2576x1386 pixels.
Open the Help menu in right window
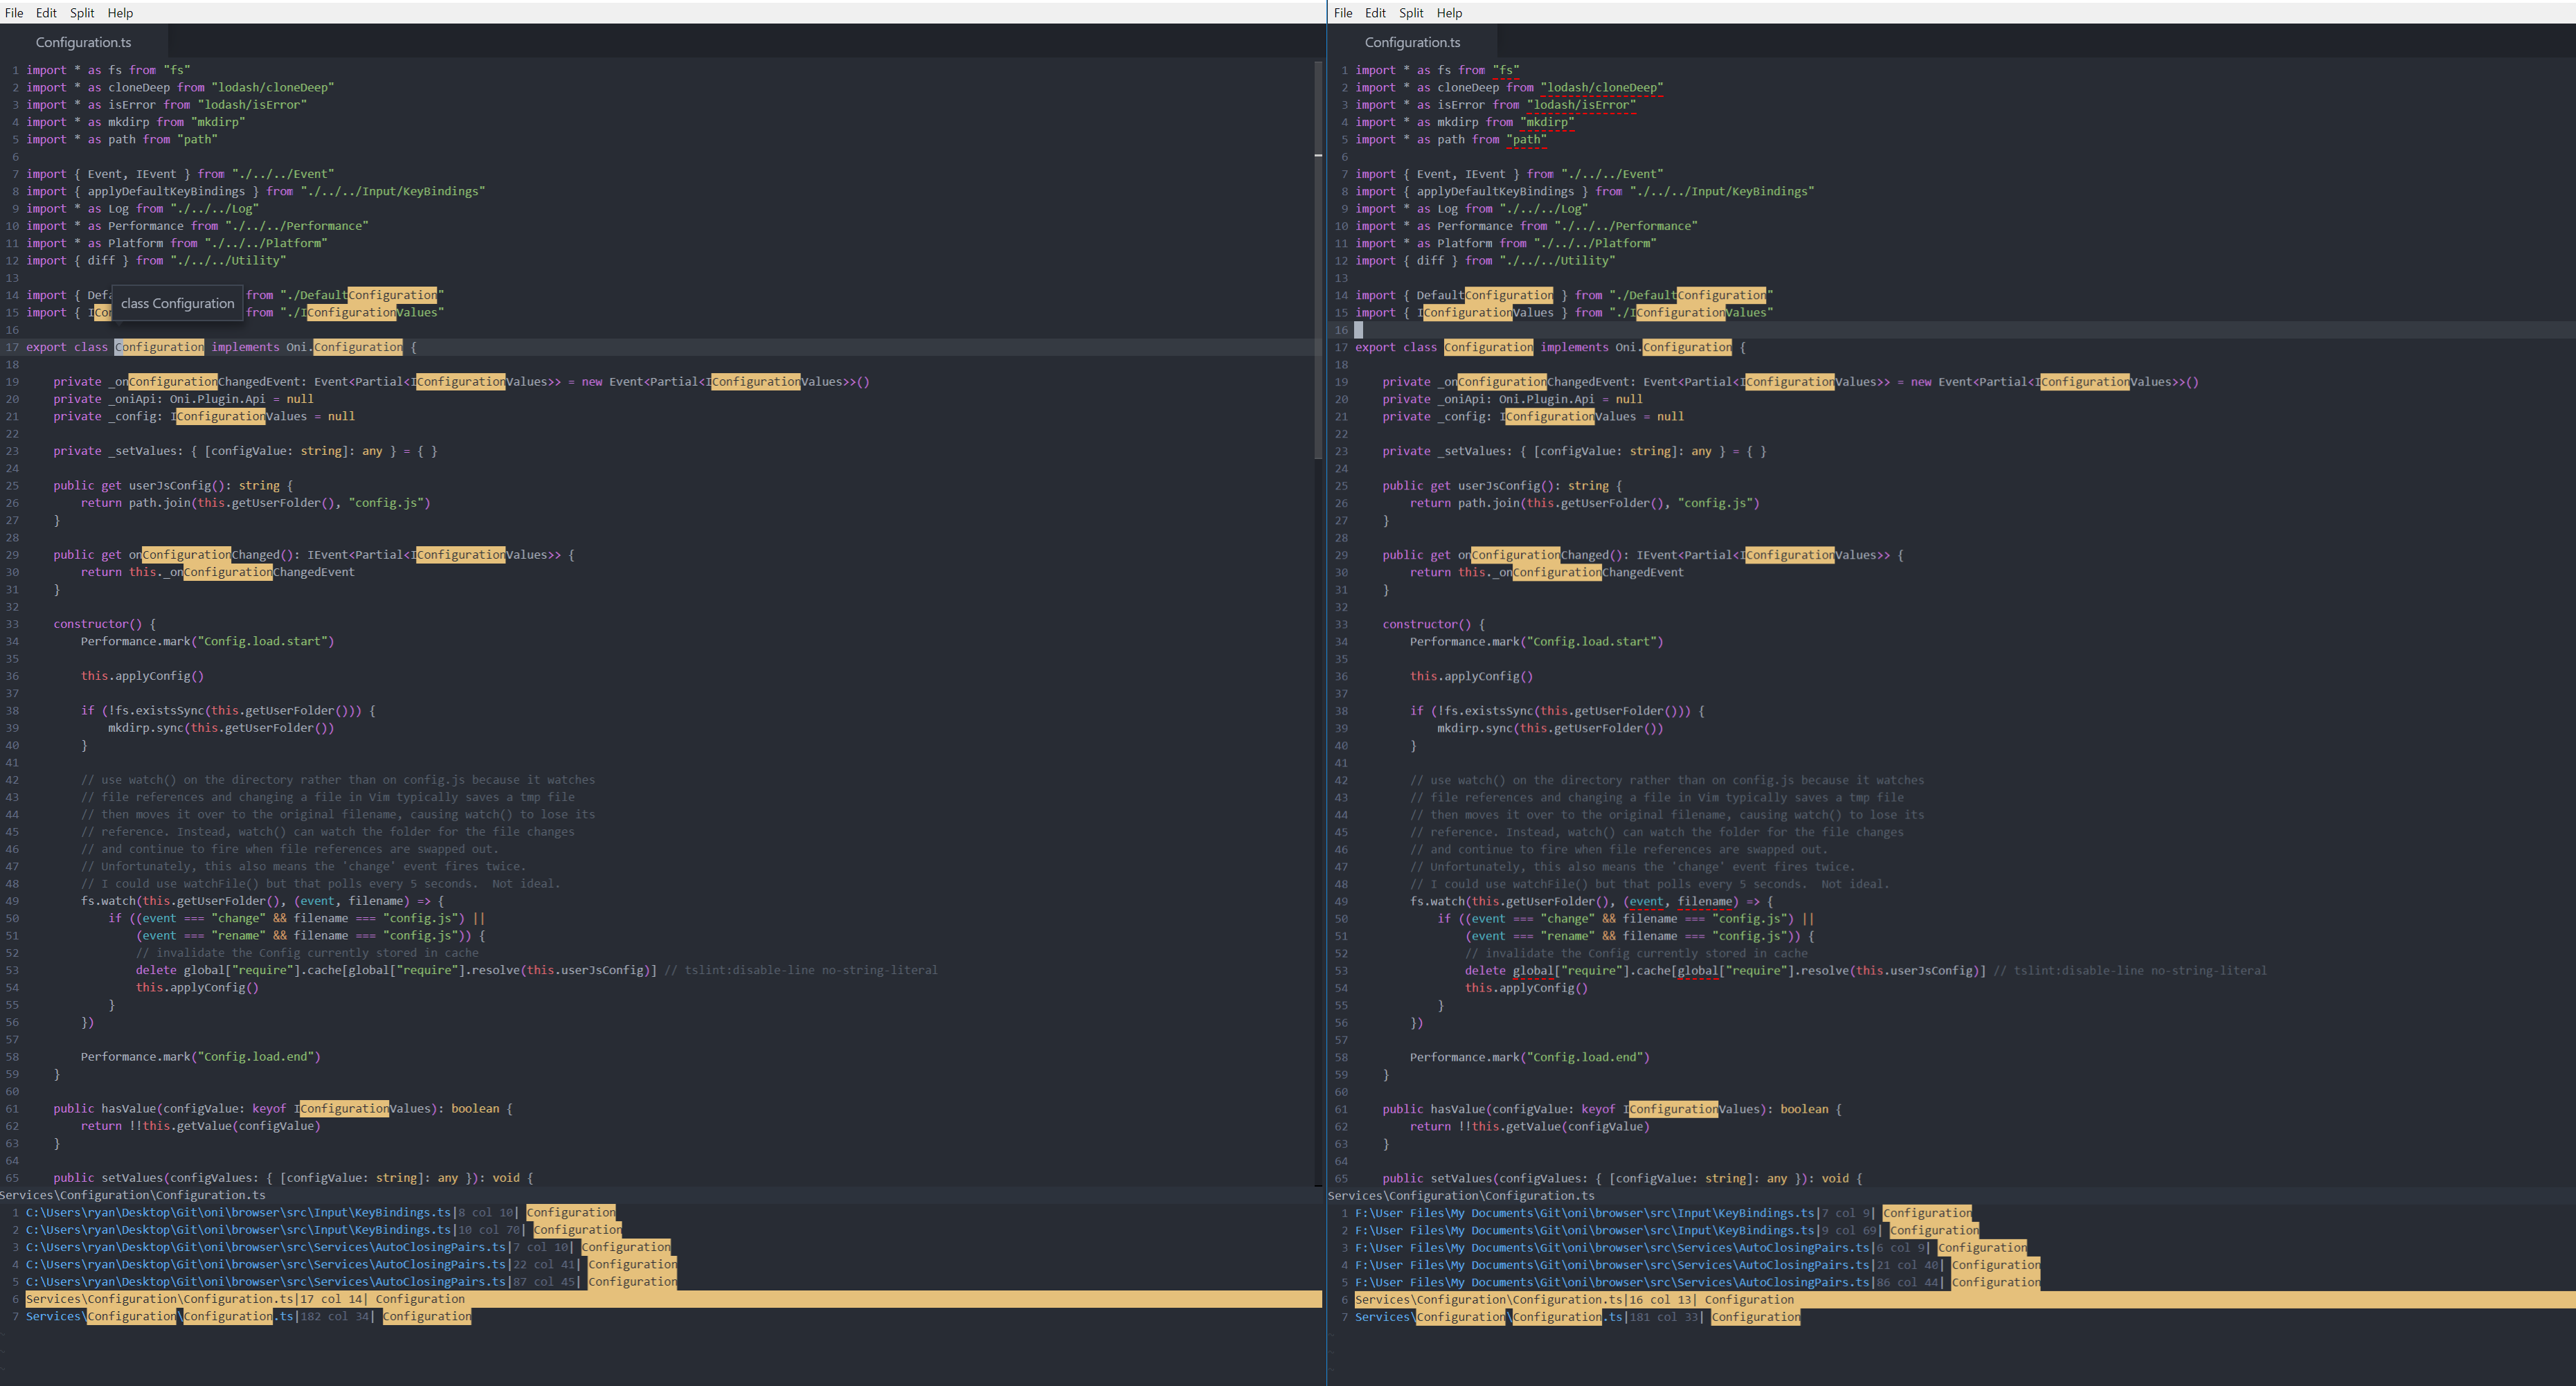point(1449,13)
